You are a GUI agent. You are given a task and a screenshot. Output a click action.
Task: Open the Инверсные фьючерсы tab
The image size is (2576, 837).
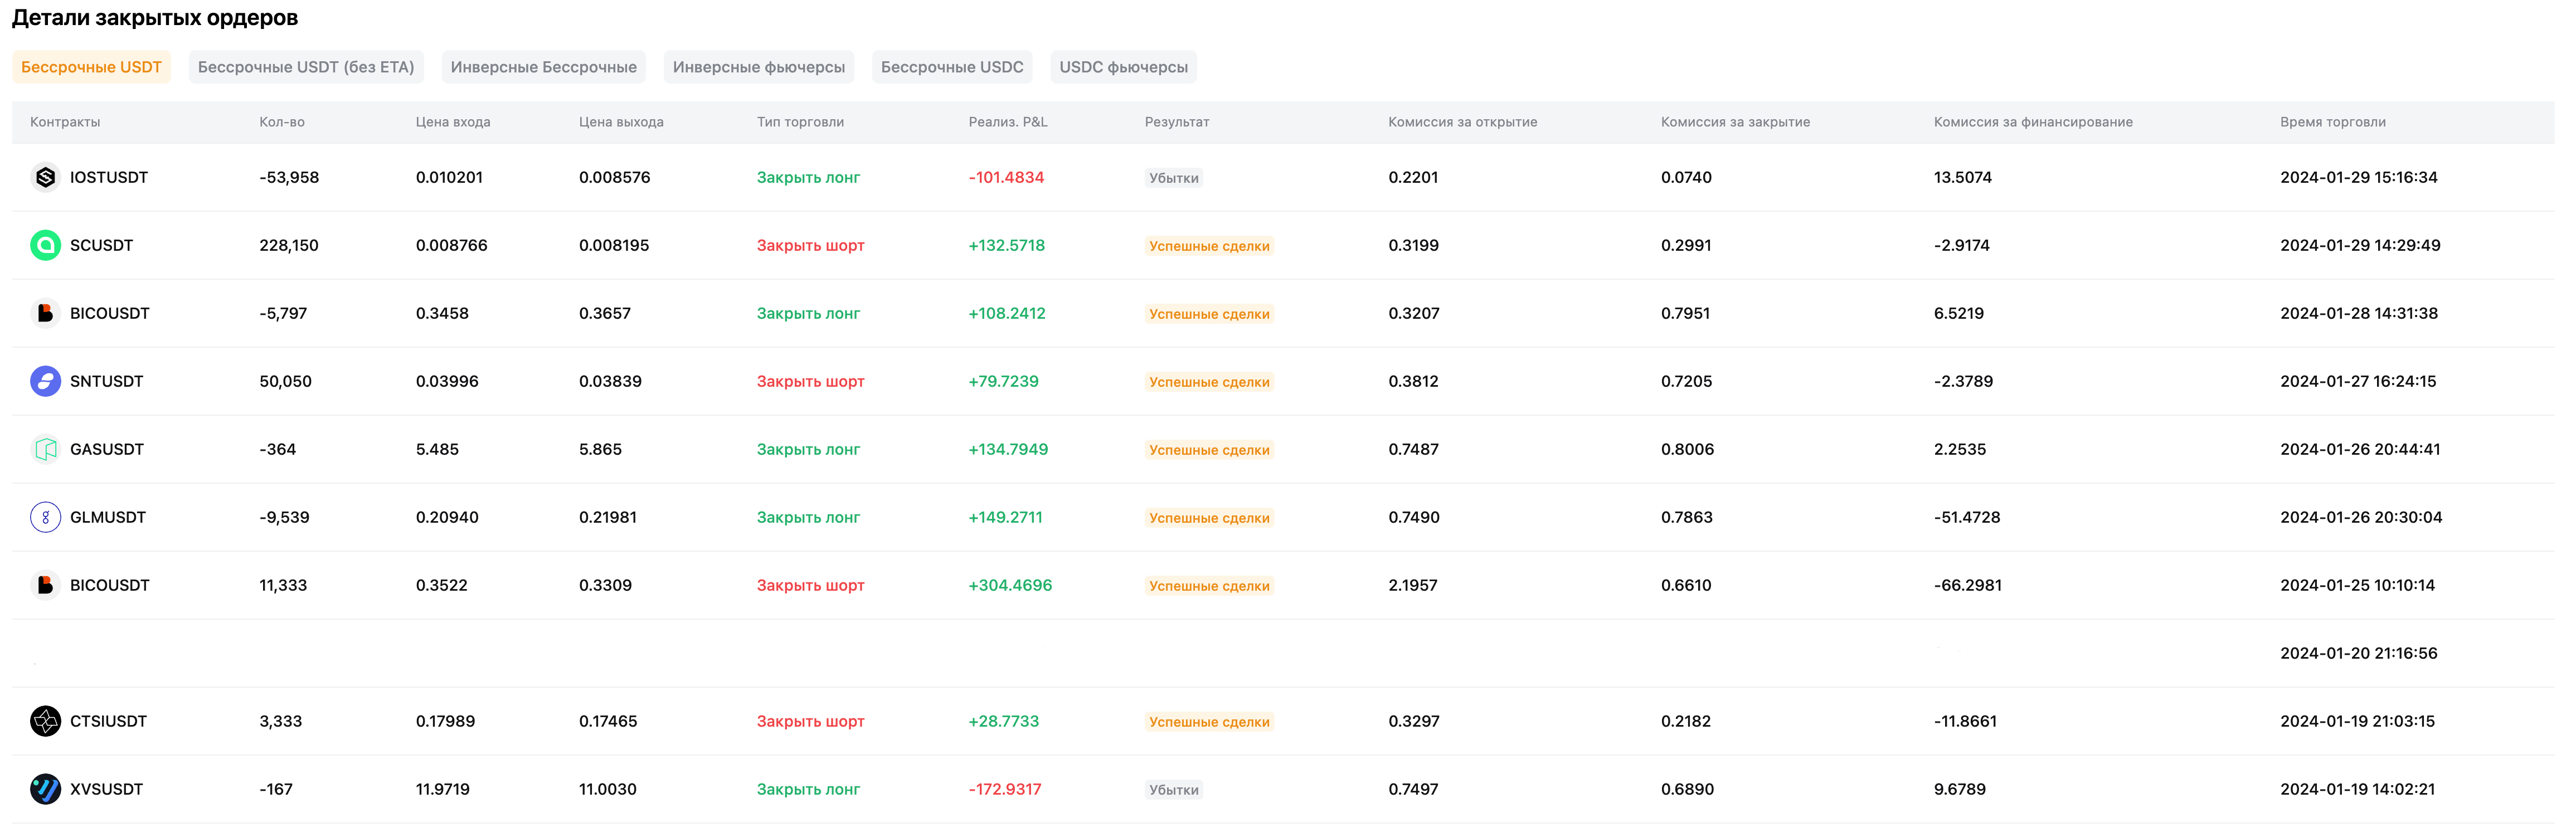[x=758, y=67]
